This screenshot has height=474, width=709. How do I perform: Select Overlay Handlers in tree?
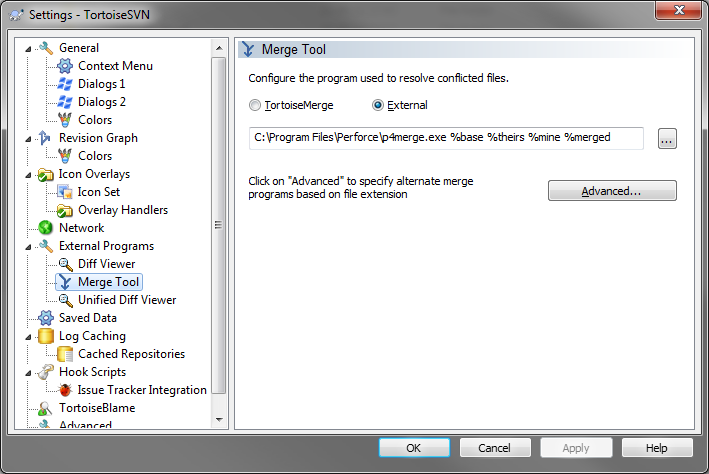123,210
